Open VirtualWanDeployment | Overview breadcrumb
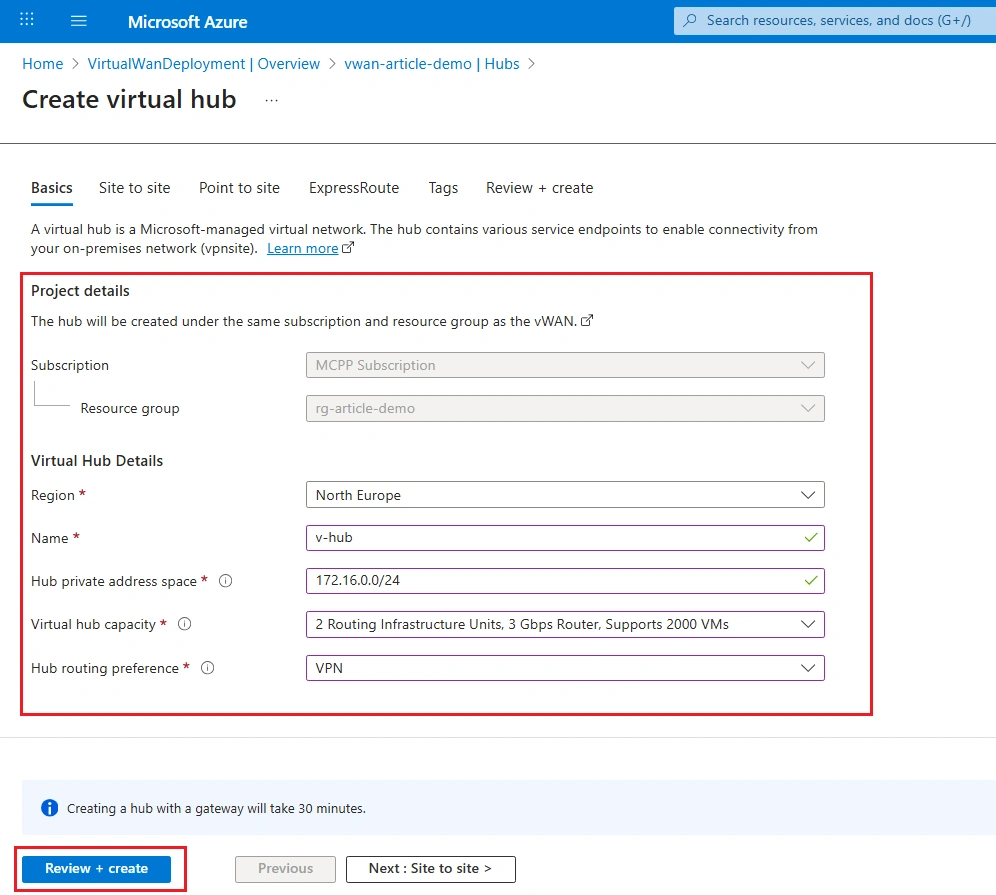This screenshot has height=895, width=996. coord(204,64)
